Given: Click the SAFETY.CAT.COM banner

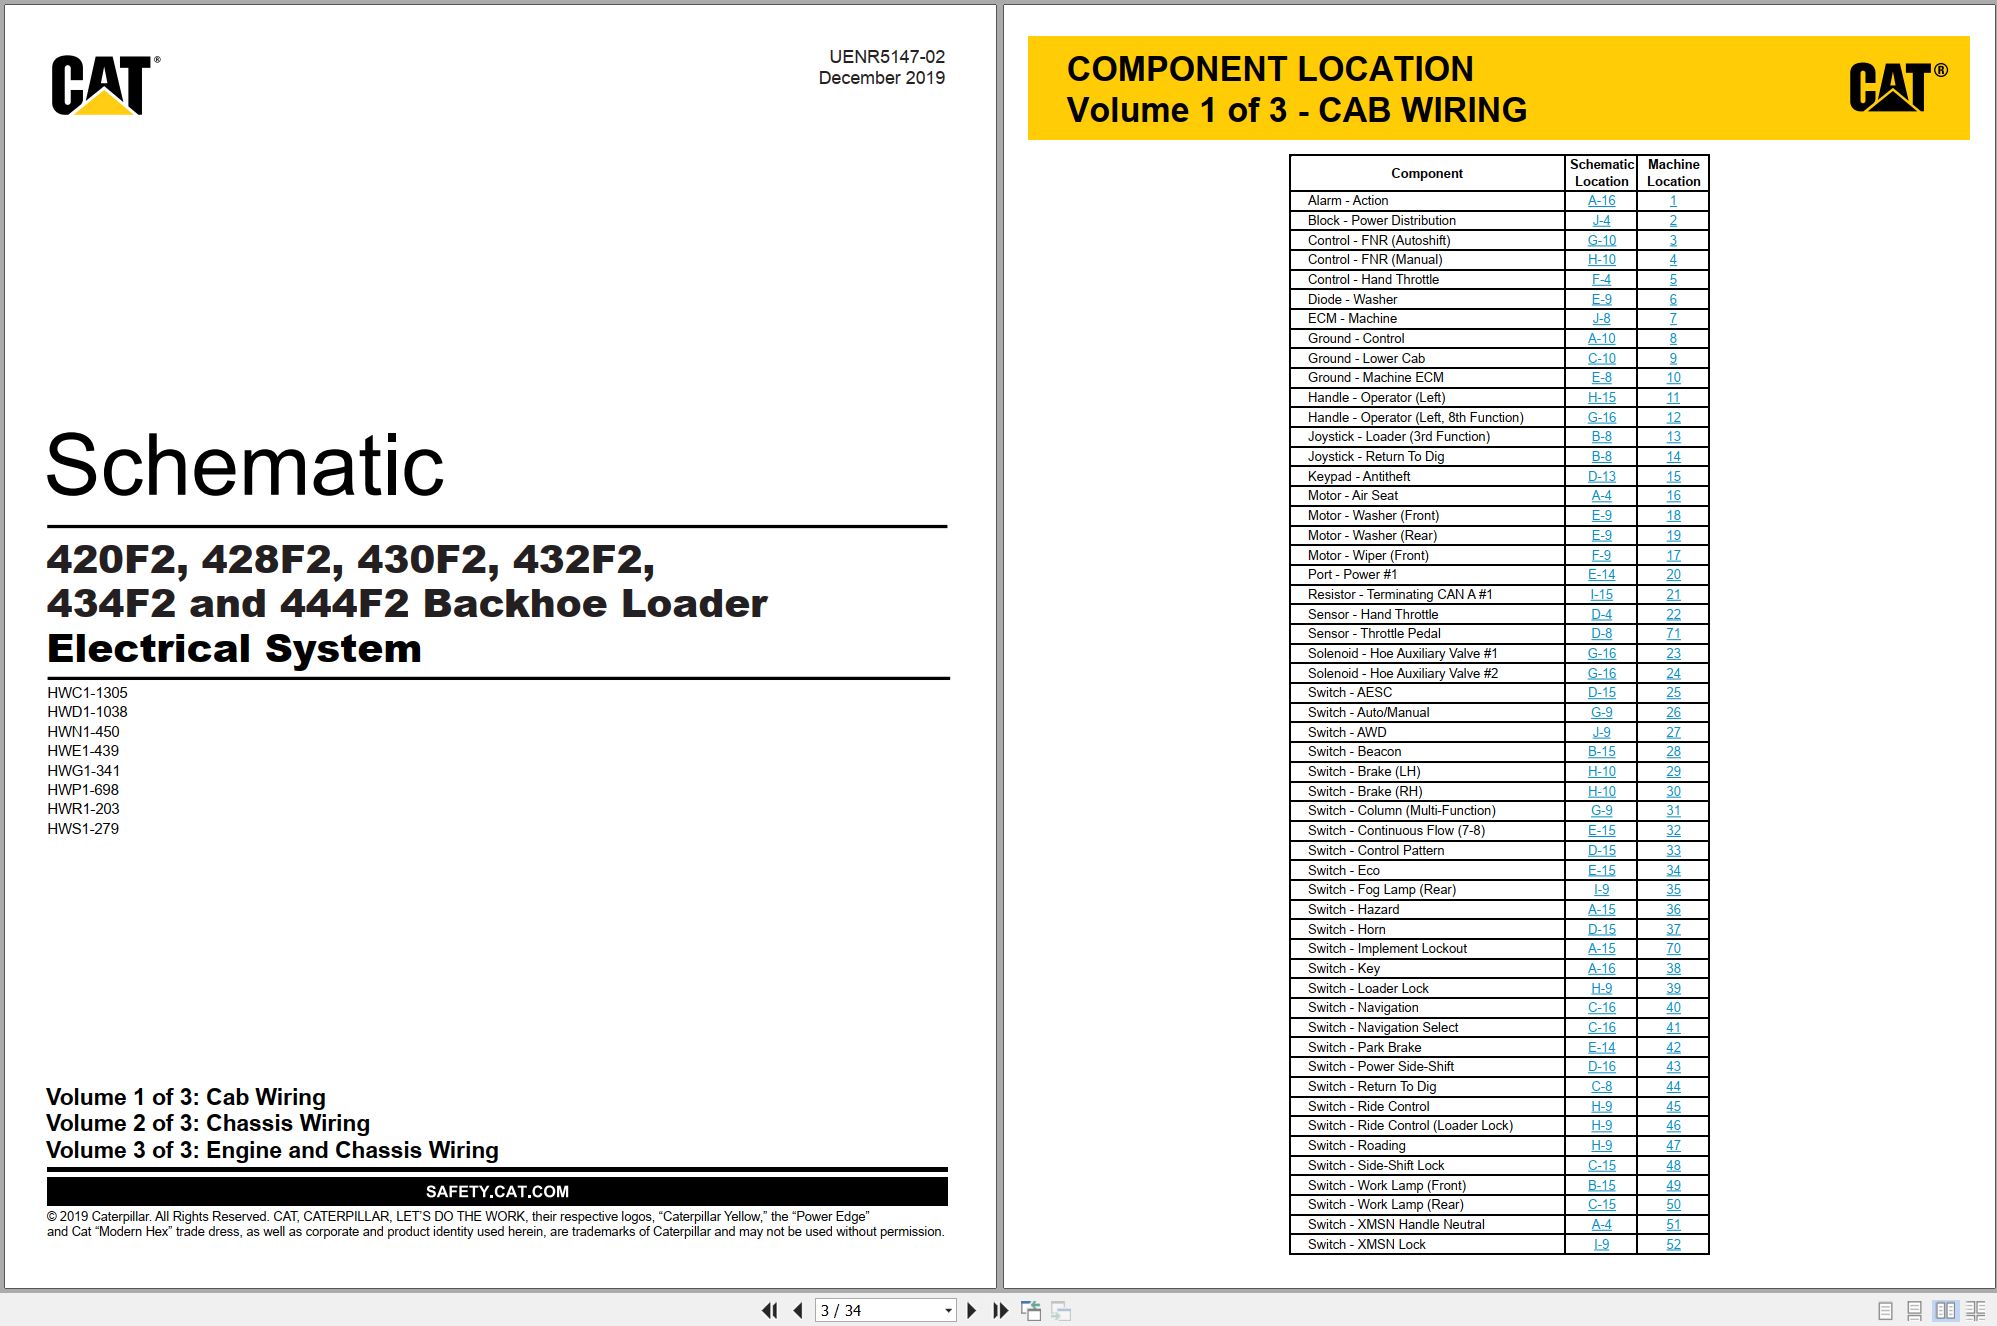Looking at the screenshot, I should click(x=497, y=1191).
